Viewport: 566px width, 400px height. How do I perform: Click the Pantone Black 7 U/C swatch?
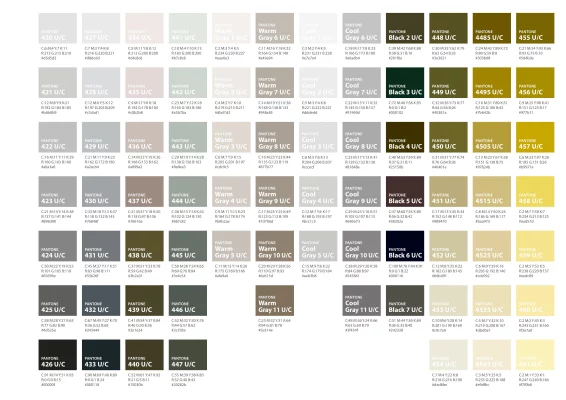[405, 301]
